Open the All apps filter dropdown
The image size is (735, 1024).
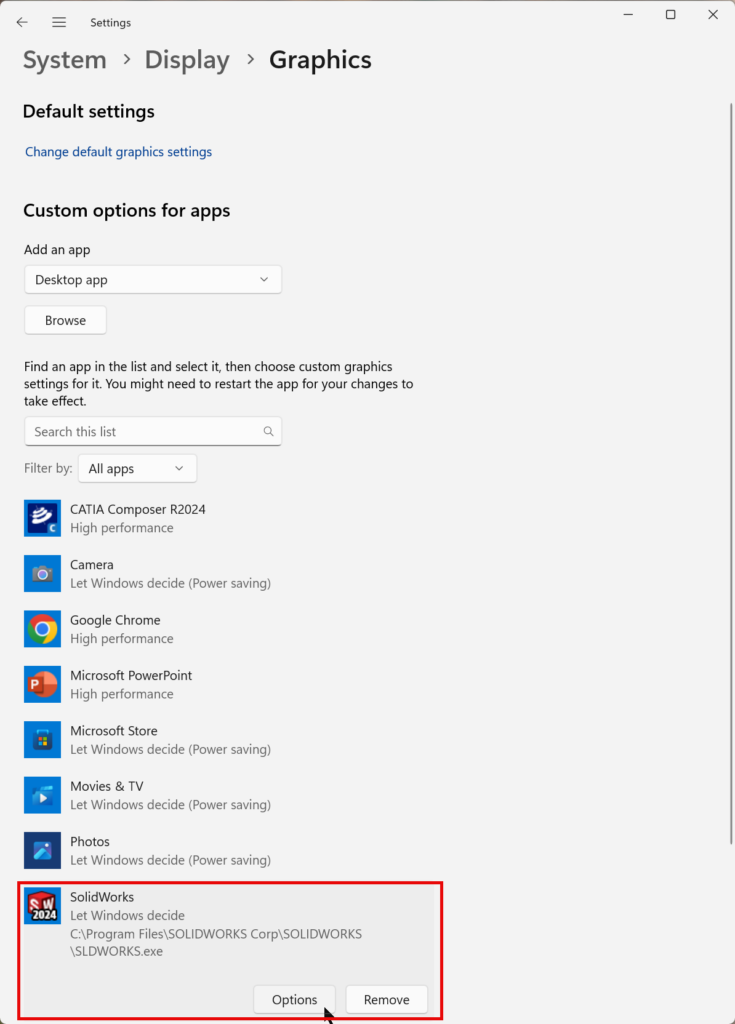pos(137,469)
